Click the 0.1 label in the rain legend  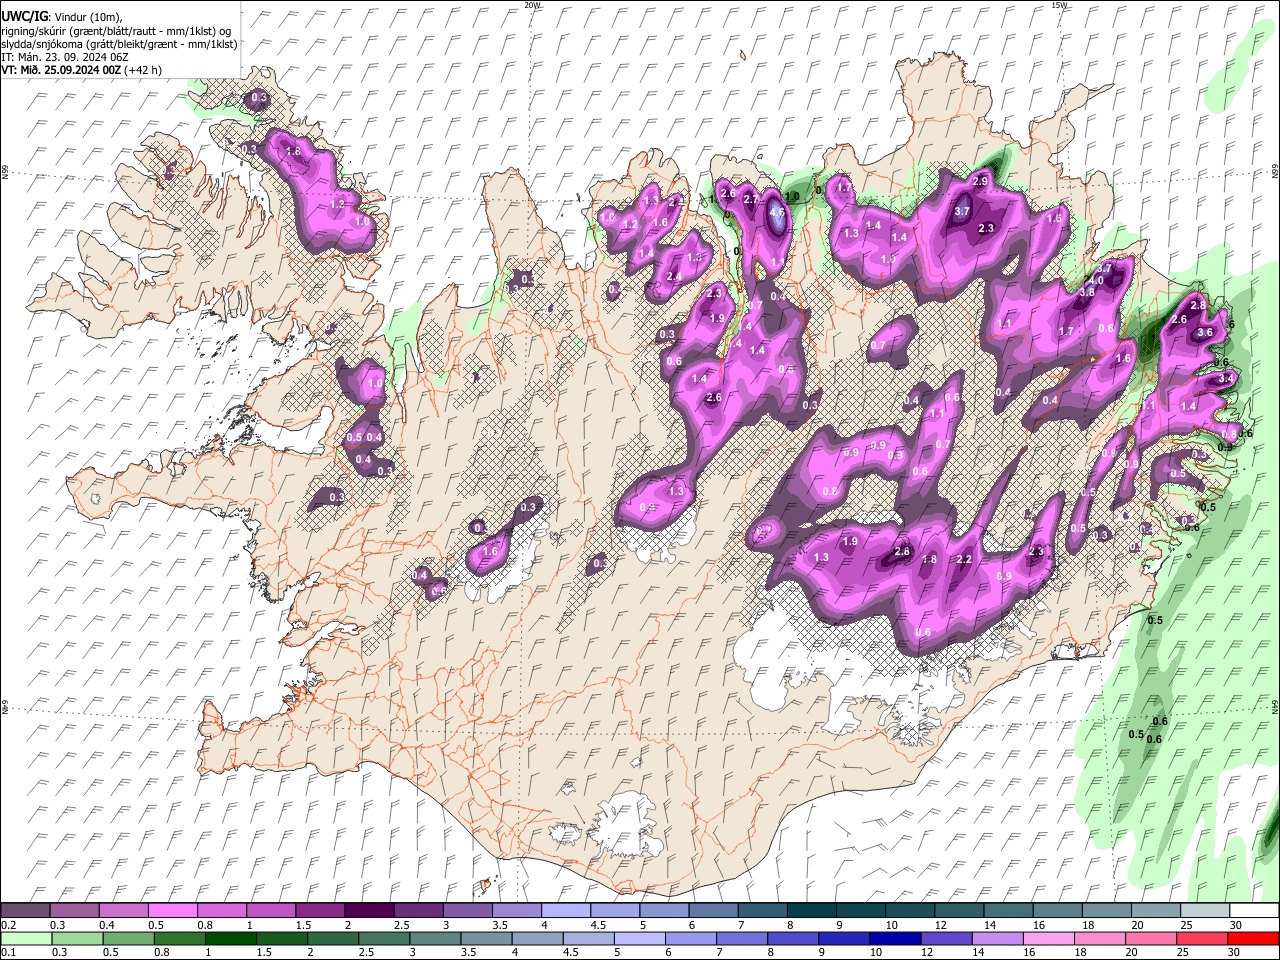[8, 952]
